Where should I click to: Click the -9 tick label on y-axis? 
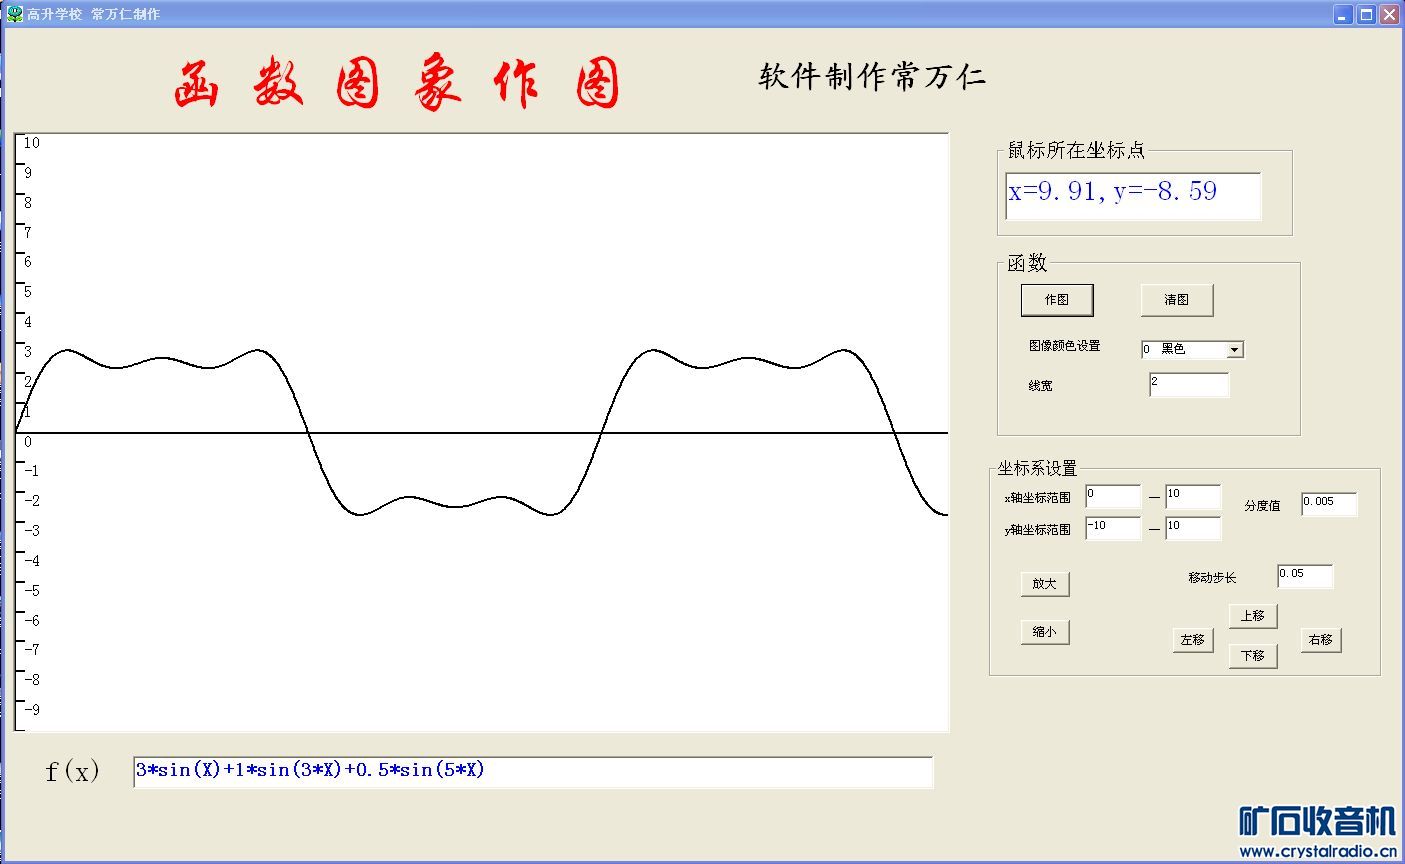click(32, 710)
